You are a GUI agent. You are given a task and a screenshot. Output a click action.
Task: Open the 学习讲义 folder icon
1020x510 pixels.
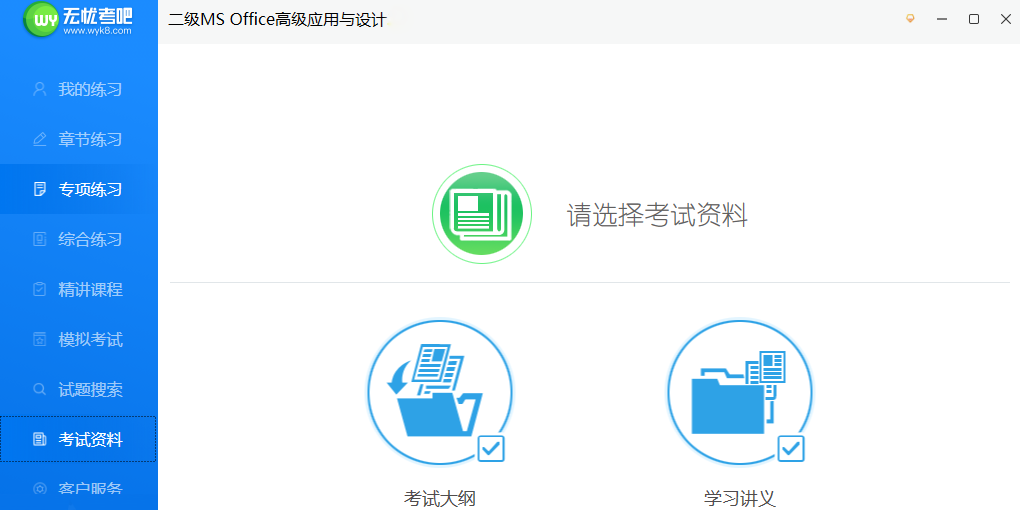(x=740, y=393)
